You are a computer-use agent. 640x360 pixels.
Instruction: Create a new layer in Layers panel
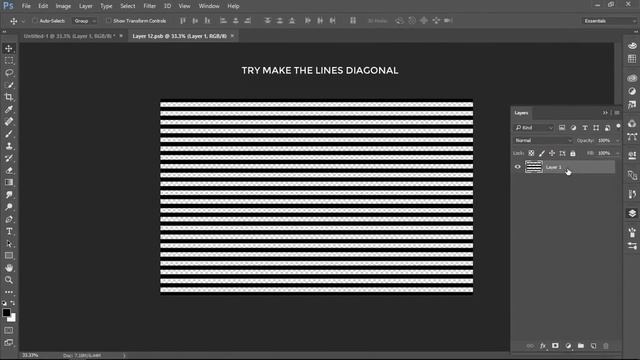click(593, 346)
